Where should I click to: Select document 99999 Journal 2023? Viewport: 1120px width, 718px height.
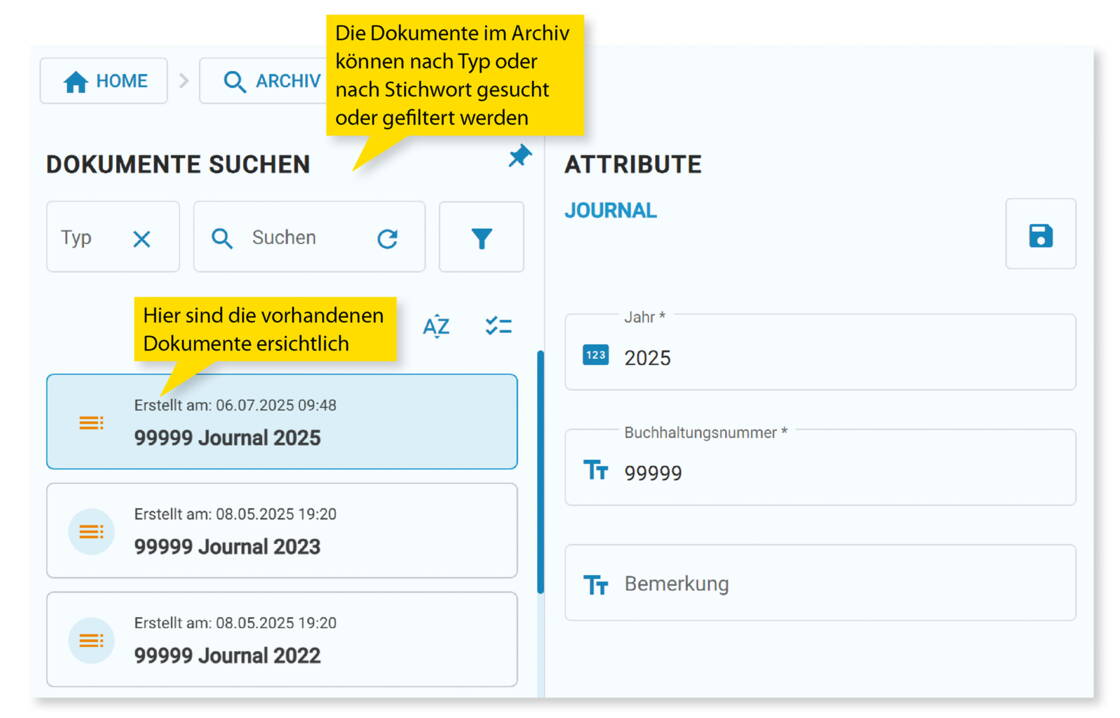(282, 531)
